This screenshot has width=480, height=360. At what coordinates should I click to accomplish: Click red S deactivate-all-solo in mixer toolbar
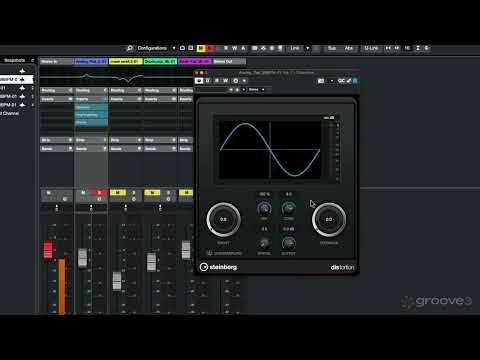pyautogui.click(x=210, y=48)
